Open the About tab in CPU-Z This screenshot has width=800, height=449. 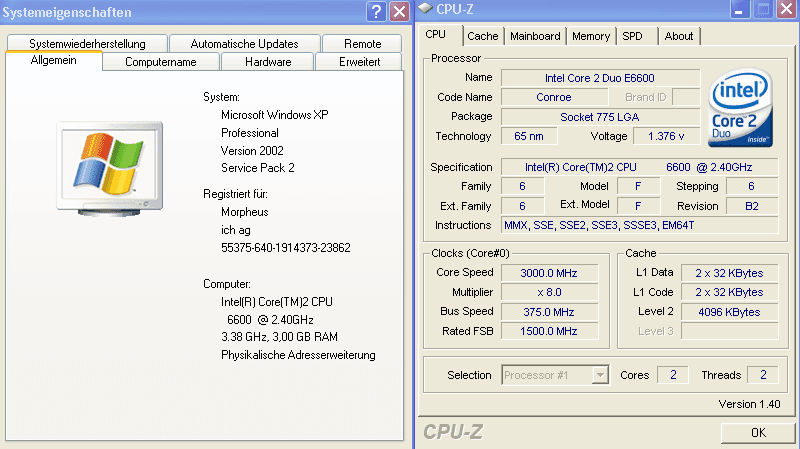coord(679,36)
